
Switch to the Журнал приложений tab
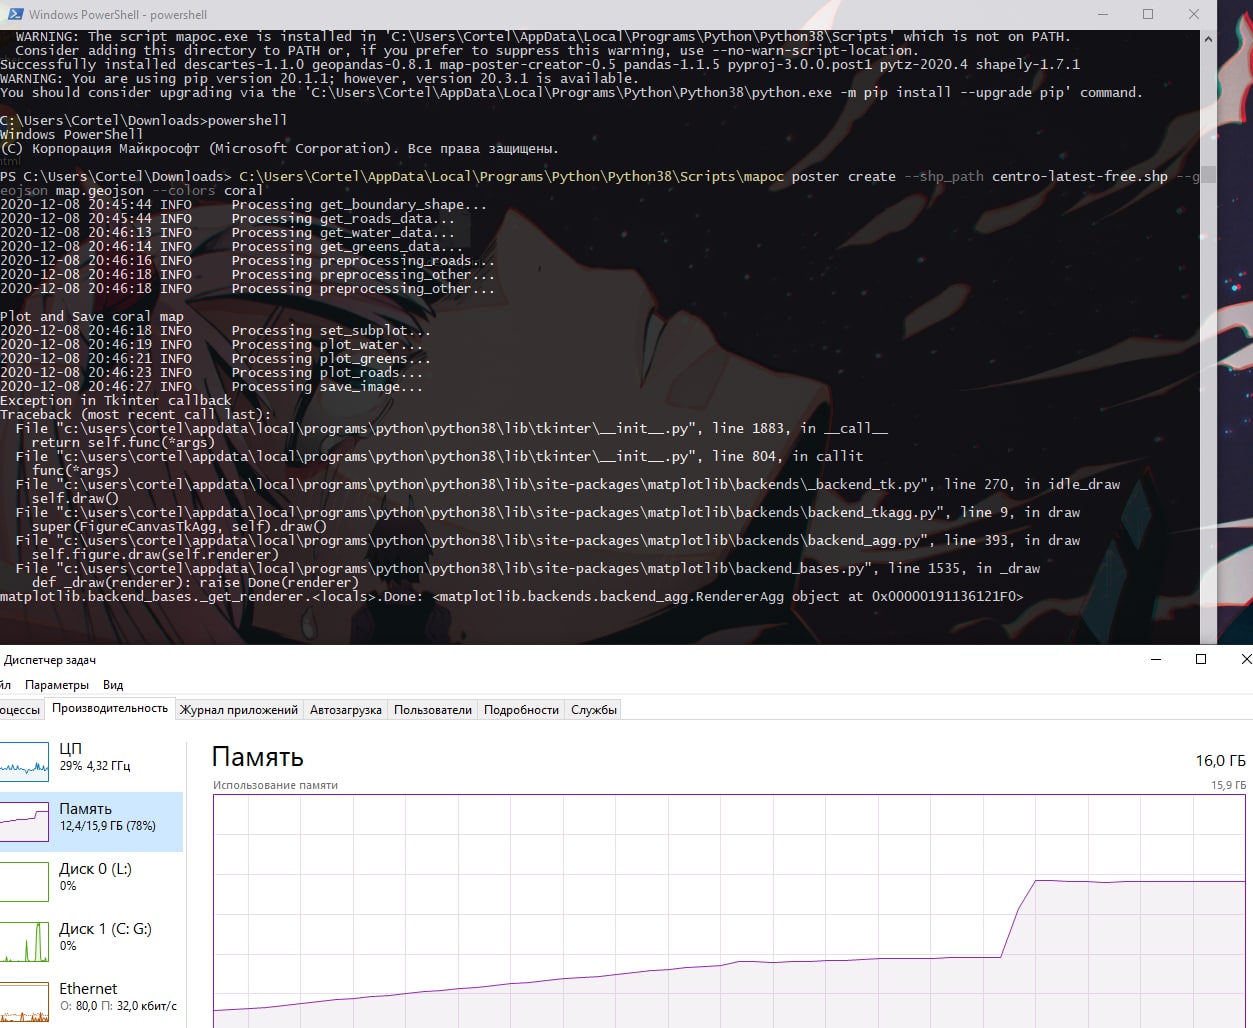239,710
